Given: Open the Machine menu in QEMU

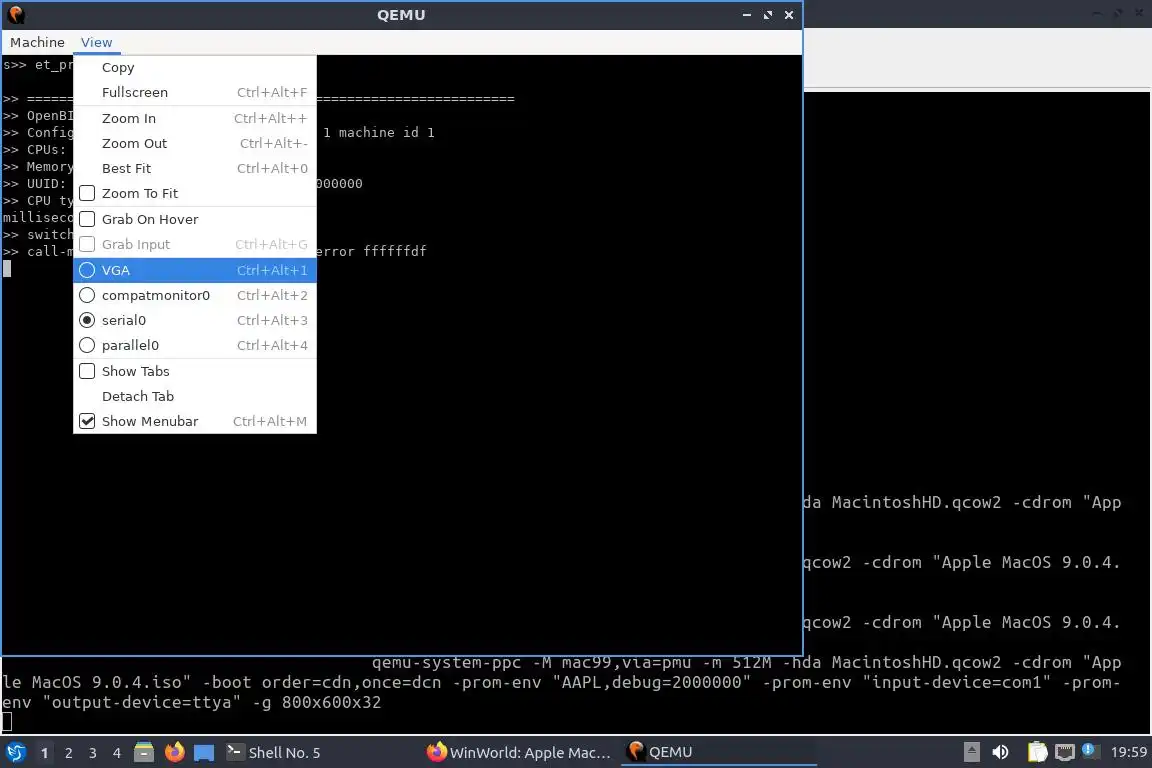Looking at the screenshot, I should coord(37,43).
